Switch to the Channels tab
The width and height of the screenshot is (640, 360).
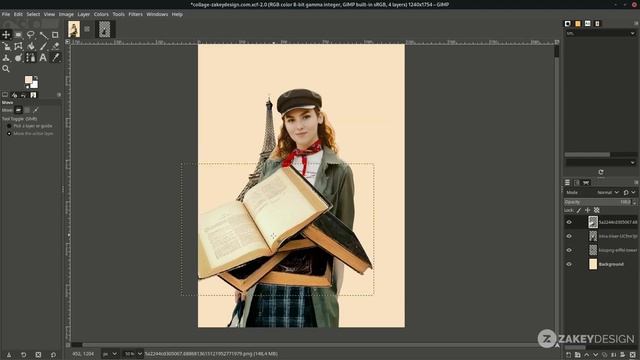pos(577,182)
